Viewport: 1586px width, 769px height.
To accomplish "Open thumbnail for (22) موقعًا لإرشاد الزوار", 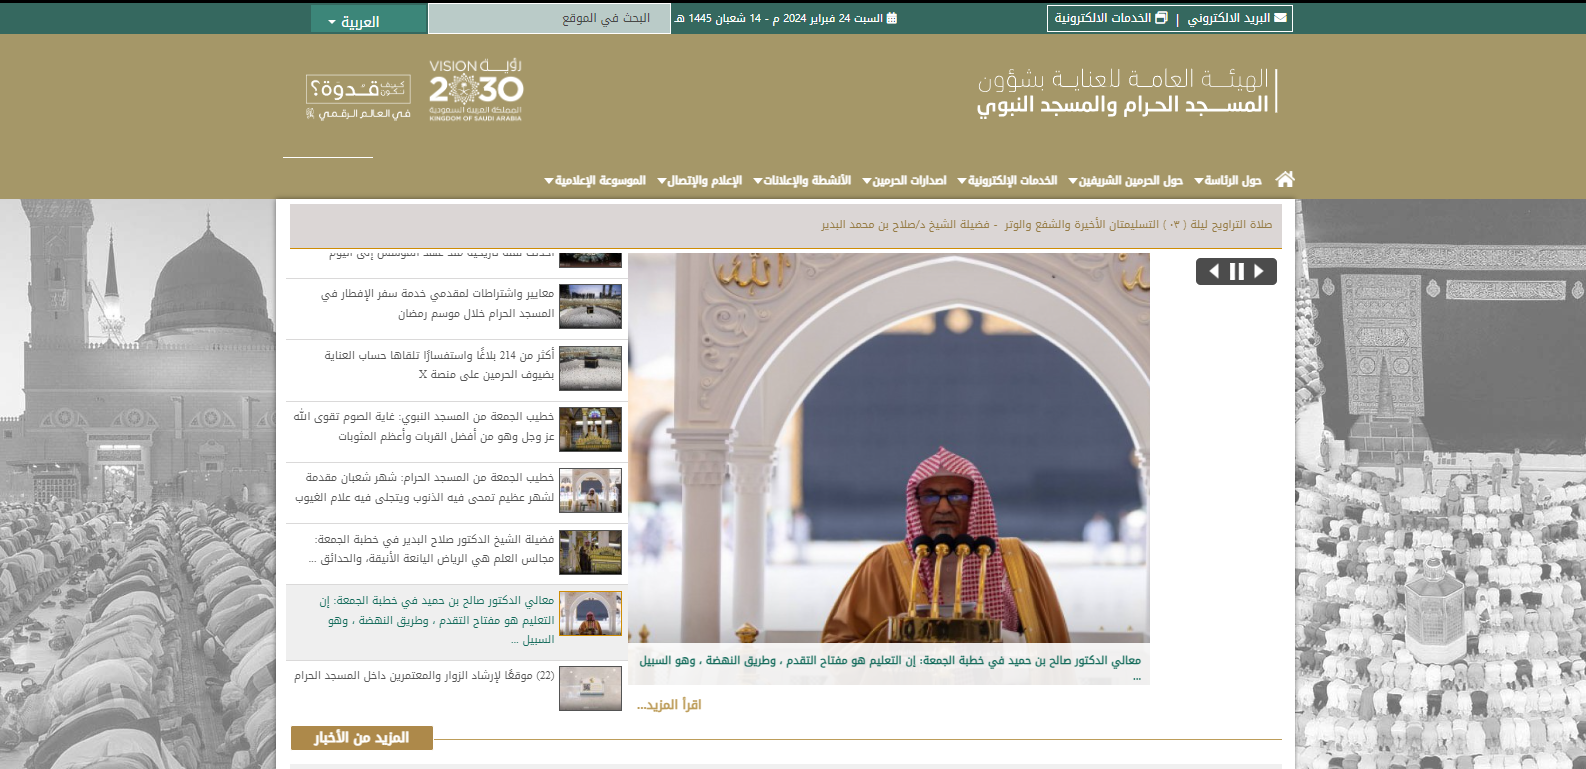I will tap(590, 688).
